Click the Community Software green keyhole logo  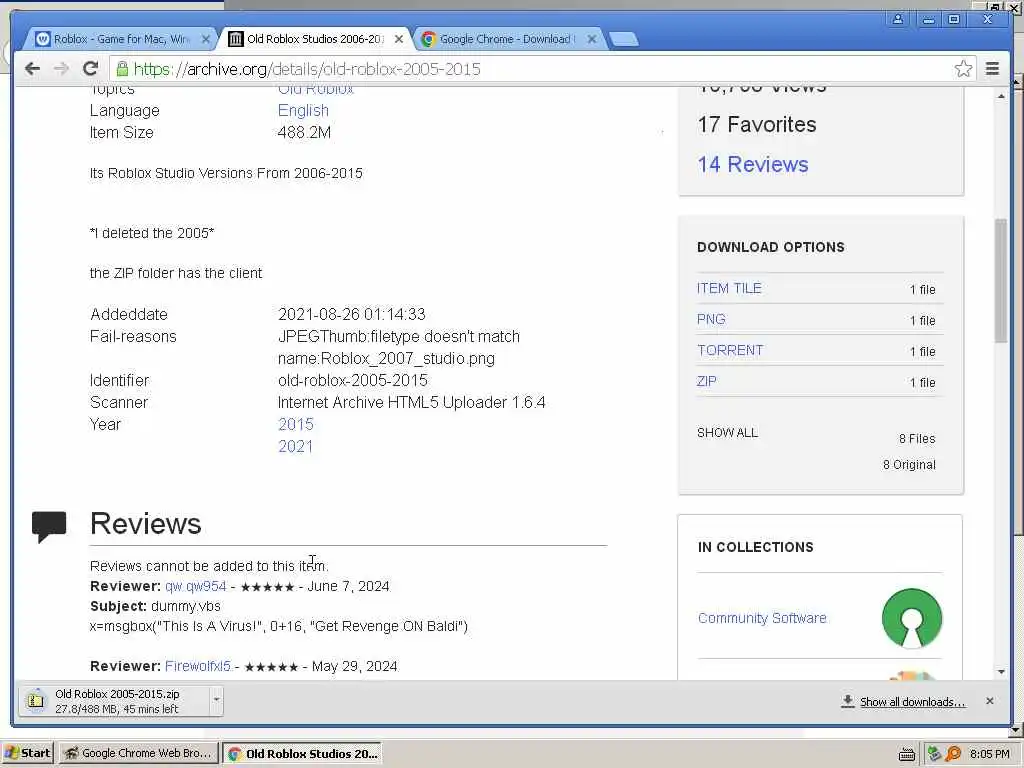(x=912, y=618)
